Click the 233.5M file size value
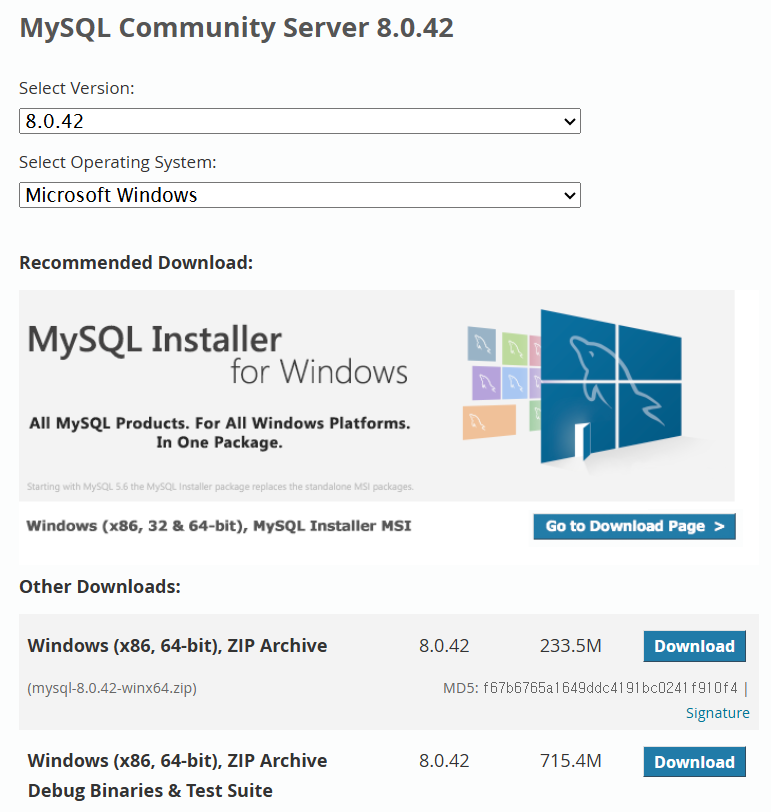The image size is (771, 812). click(x=571, y=646)
